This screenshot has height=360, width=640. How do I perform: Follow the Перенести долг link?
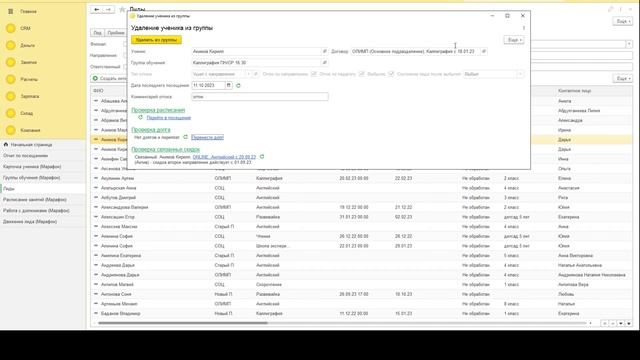coord(207,137)
